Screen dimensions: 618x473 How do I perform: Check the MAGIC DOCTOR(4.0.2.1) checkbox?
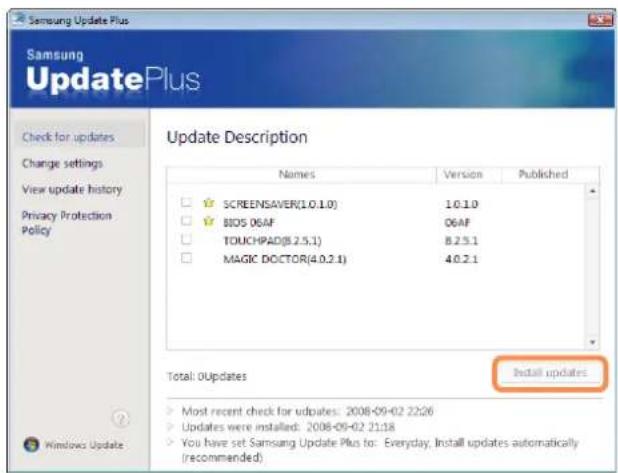186,258
